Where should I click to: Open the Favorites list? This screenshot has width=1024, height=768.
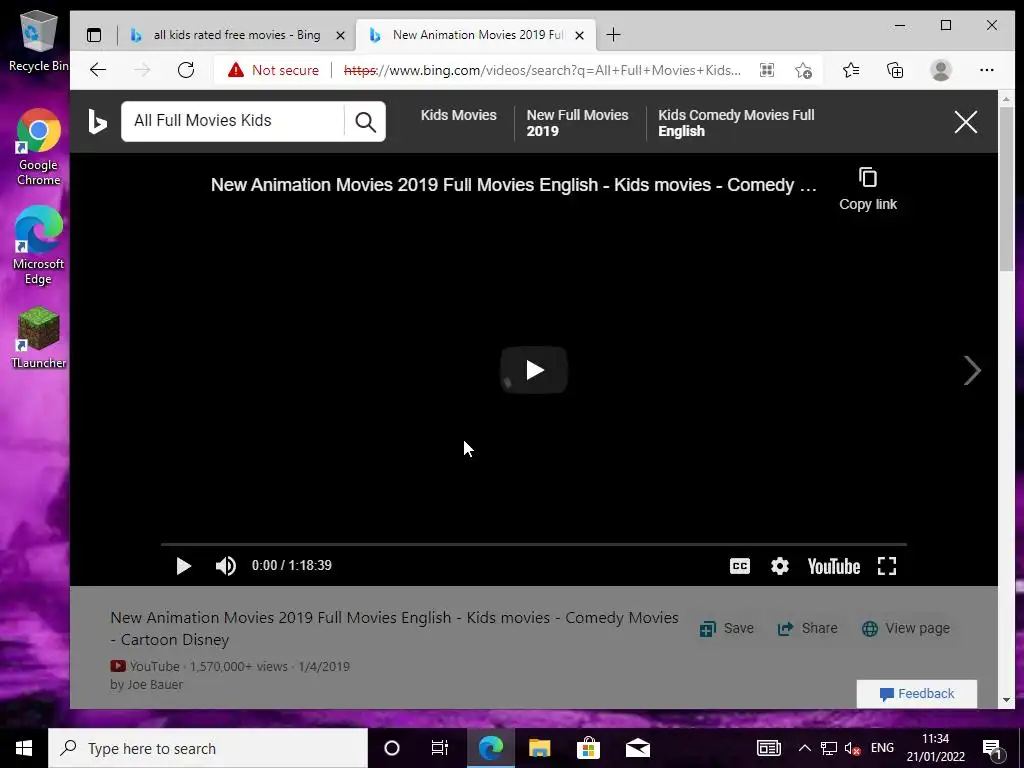850,70
